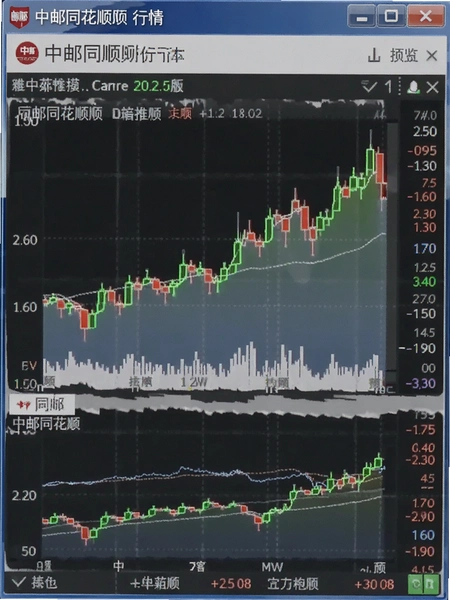Click the 预览 preview button

(403, 56)
